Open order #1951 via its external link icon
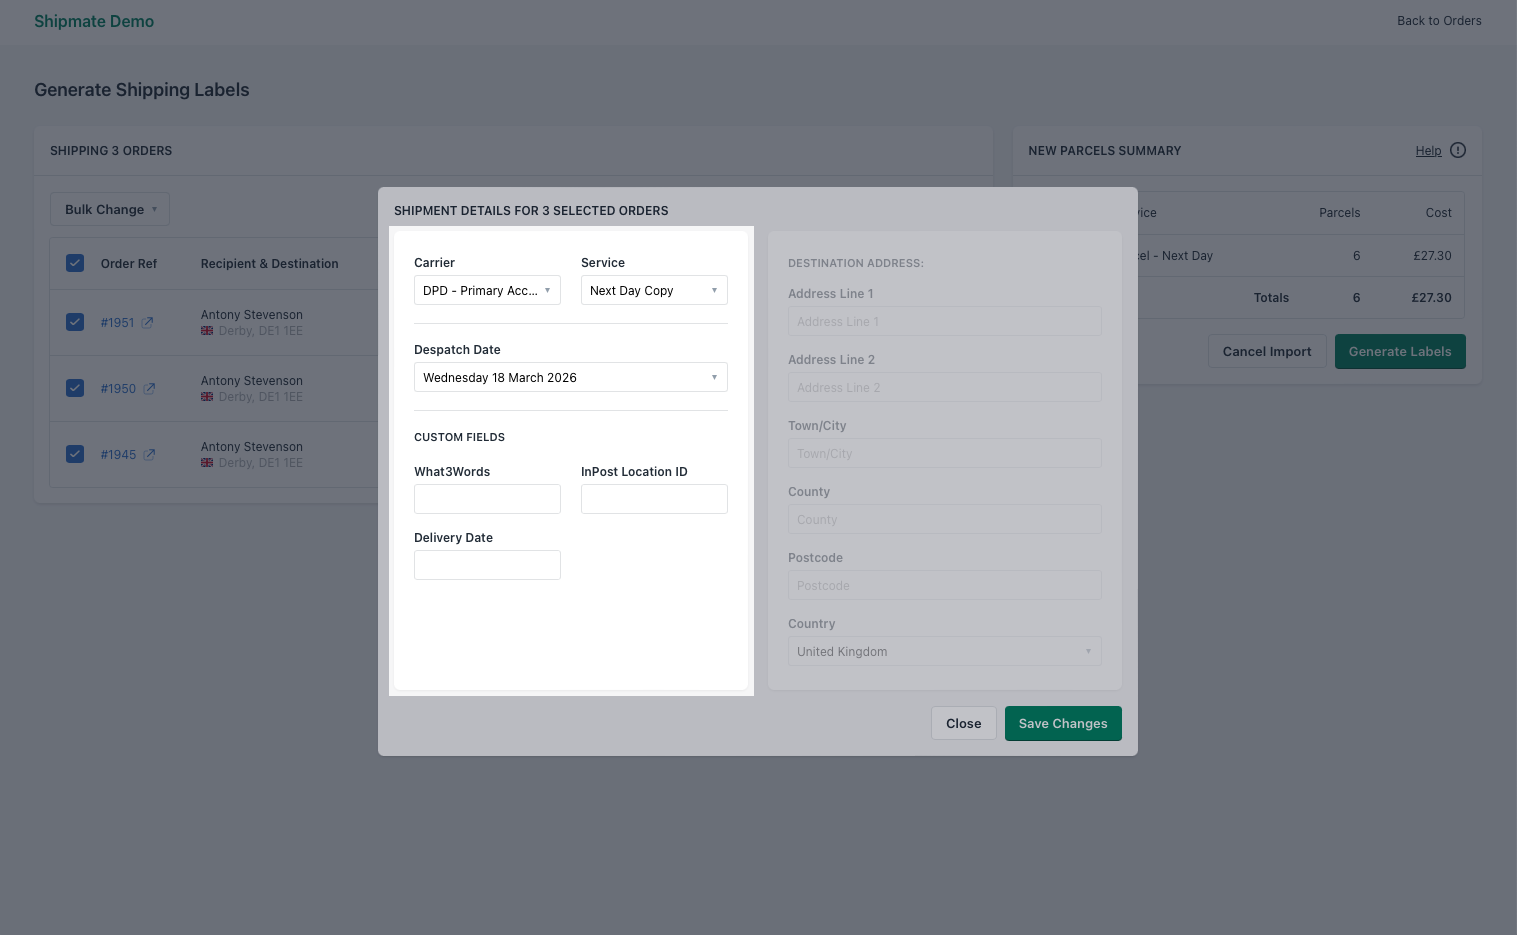1517x935 pixels. pyautogui.click(x=150, y=322)
